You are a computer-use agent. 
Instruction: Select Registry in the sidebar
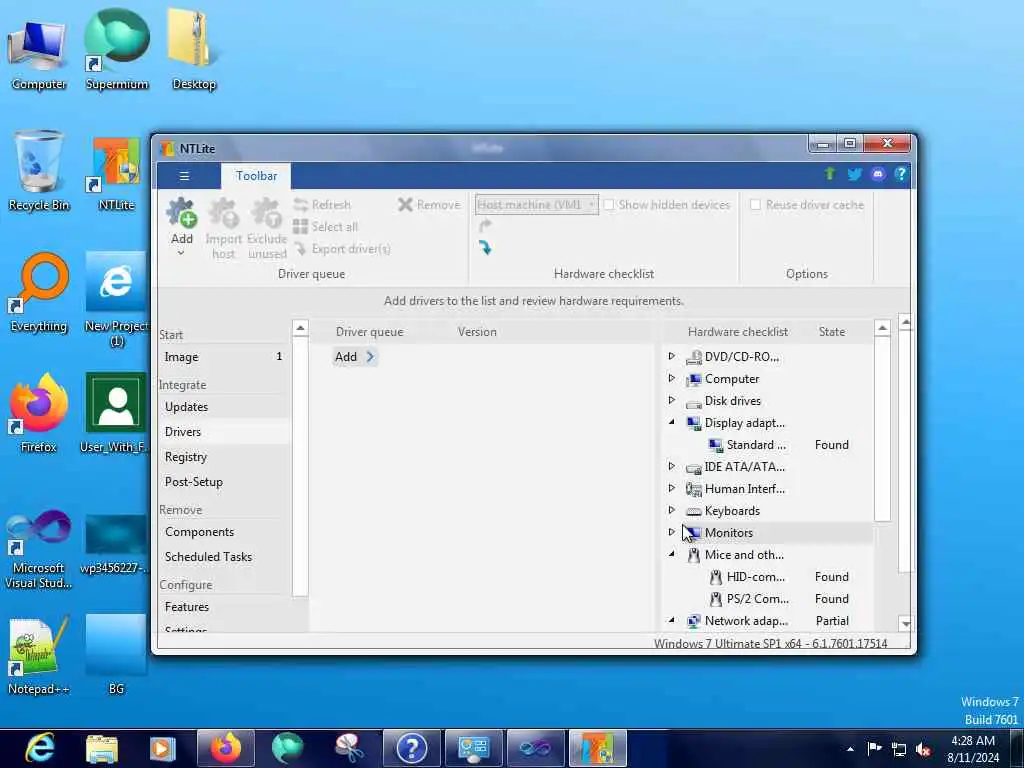tap(223, 456)
